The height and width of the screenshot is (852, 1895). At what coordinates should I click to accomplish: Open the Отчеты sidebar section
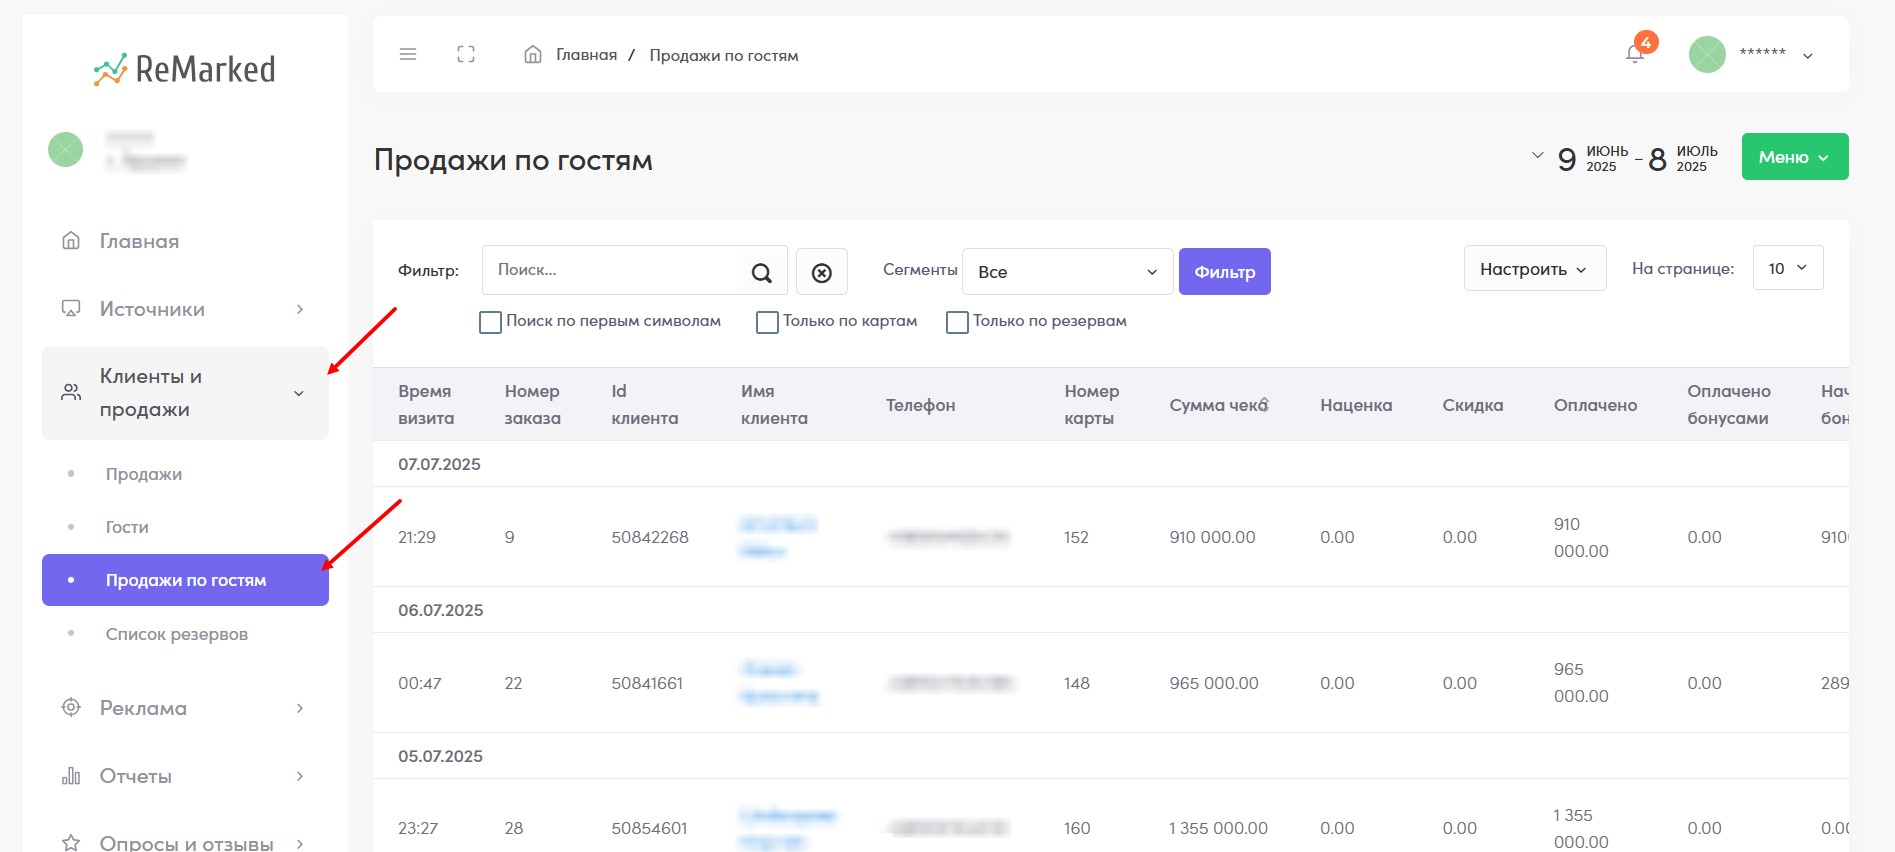tap(136, 776)
